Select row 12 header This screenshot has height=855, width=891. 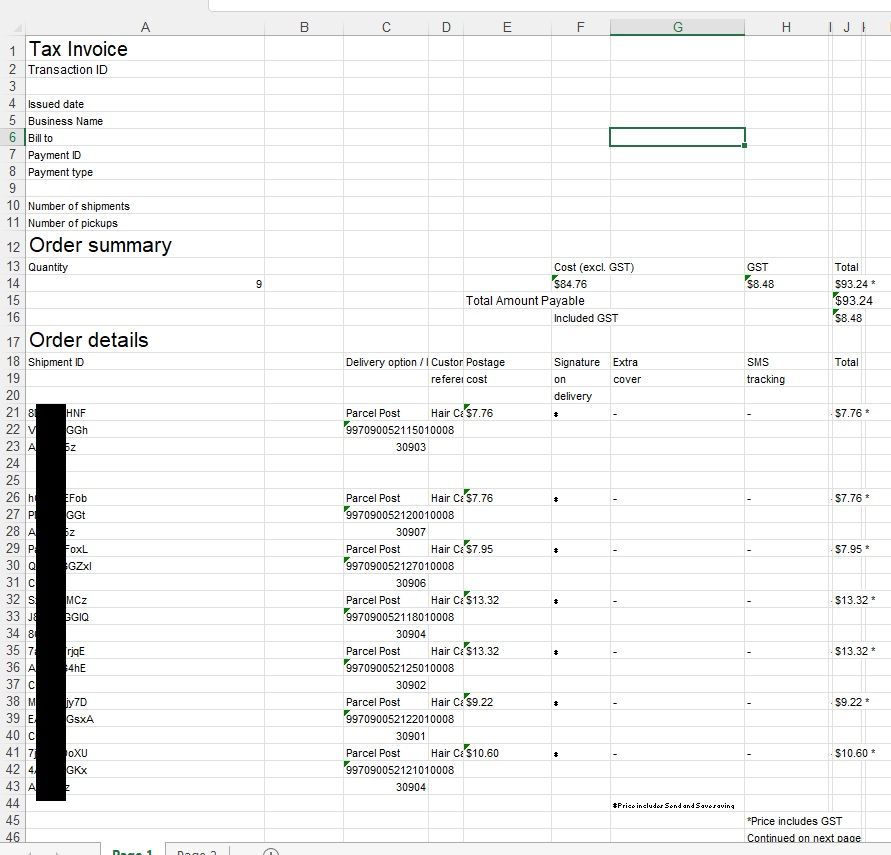point(13,246)
